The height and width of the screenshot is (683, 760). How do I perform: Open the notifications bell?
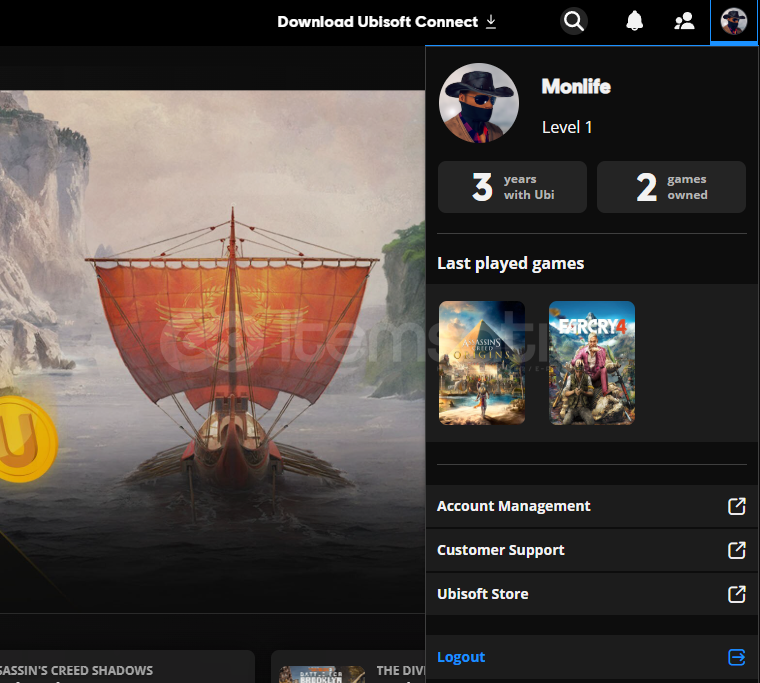pos(634,21)
